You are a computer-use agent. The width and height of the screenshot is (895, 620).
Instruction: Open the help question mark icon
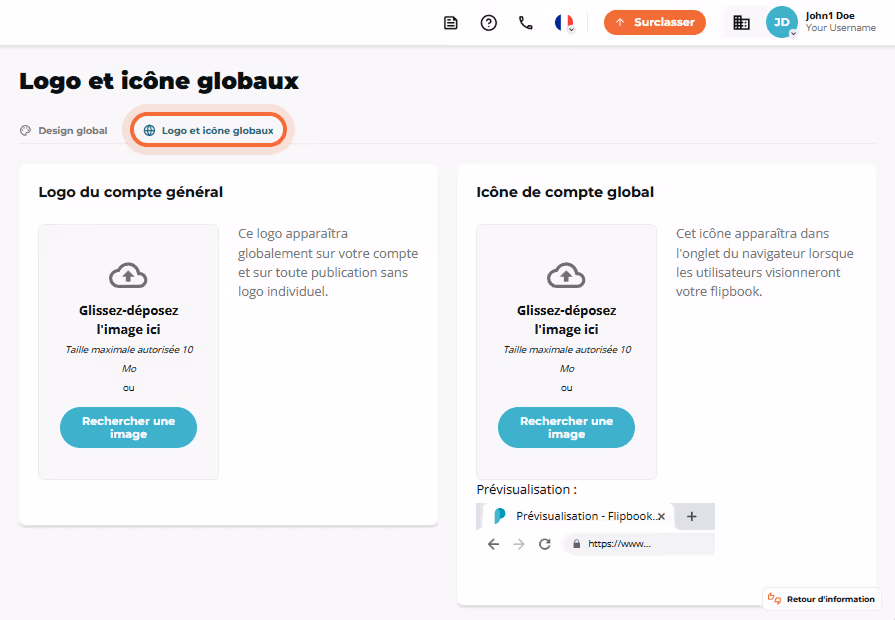click(x=489, y=23)
